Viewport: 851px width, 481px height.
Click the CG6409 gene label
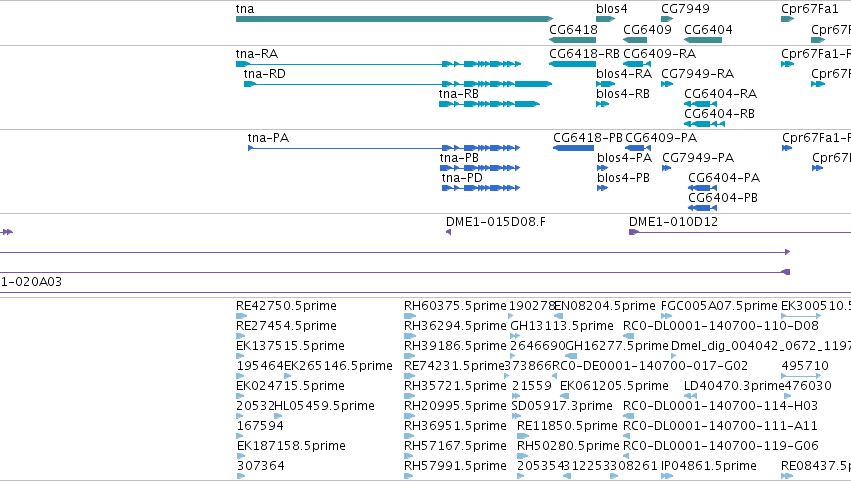click(x=647, y=29)
